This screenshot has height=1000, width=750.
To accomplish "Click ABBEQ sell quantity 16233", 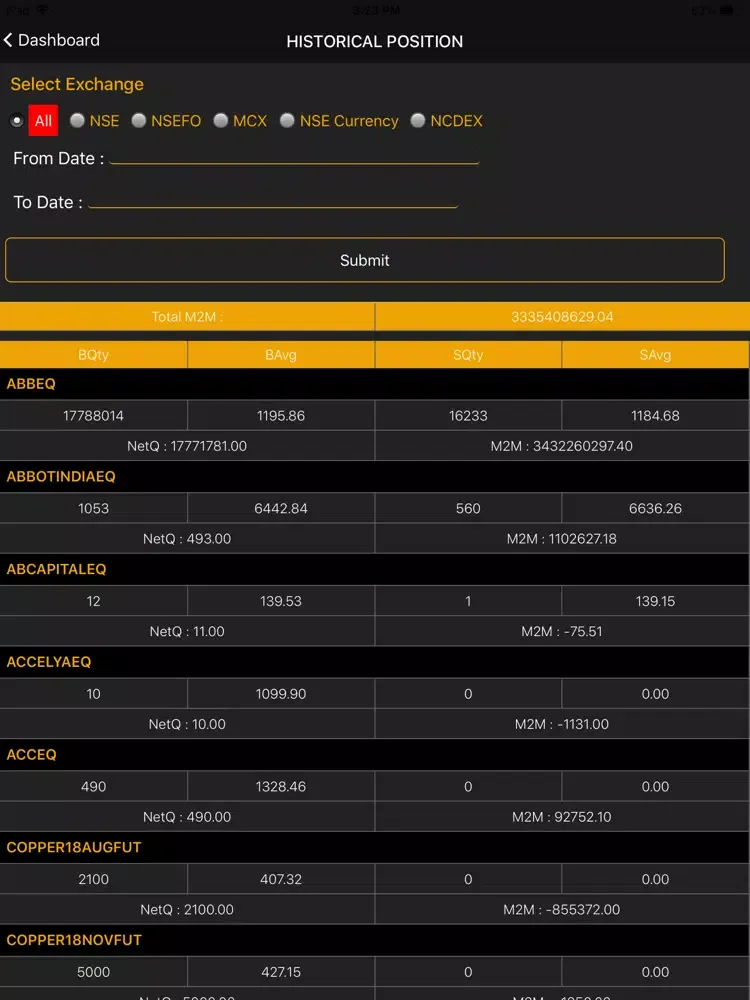I will (468, 416).
